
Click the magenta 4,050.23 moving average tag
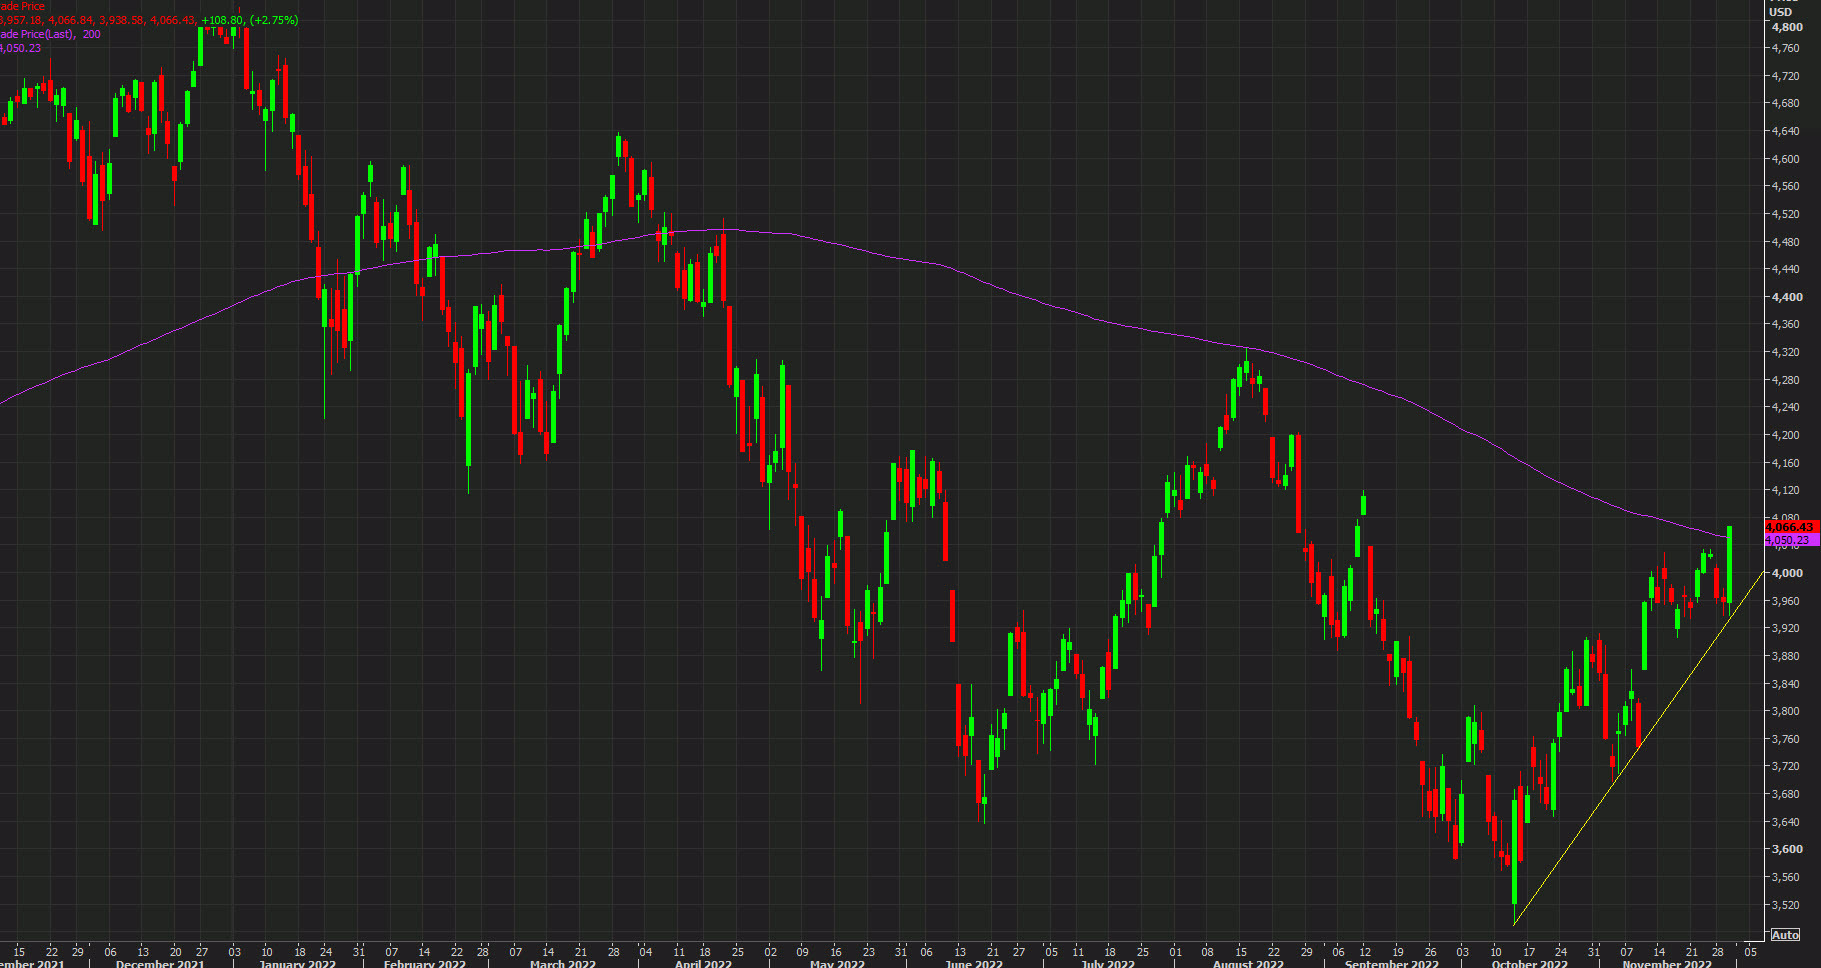click(x=1790, y=540)
